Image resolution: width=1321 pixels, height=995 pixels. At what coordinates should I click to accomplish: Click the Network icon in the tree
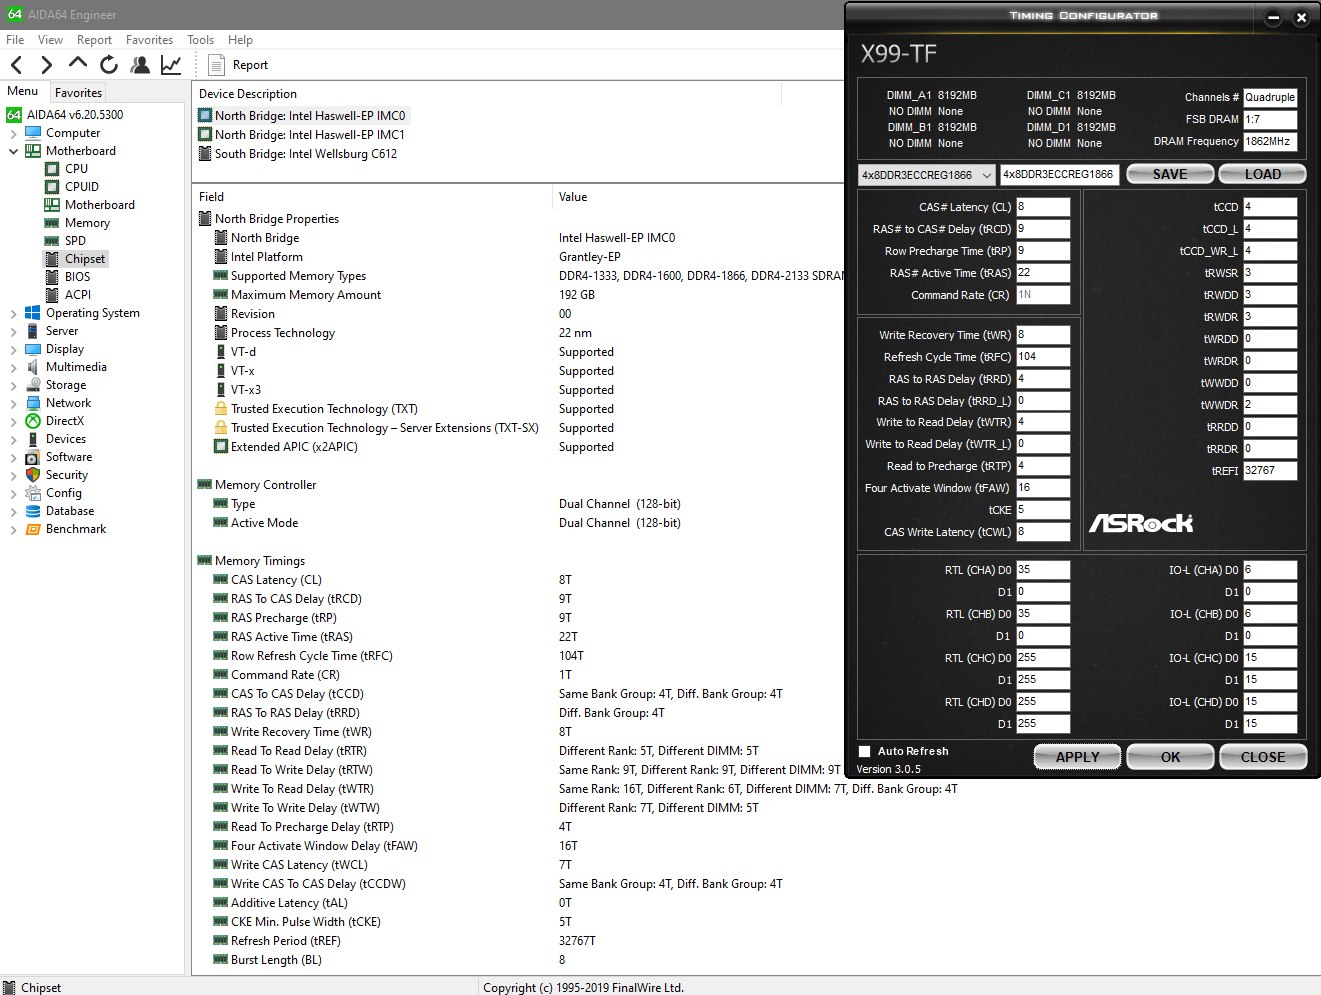coord(33,403)
